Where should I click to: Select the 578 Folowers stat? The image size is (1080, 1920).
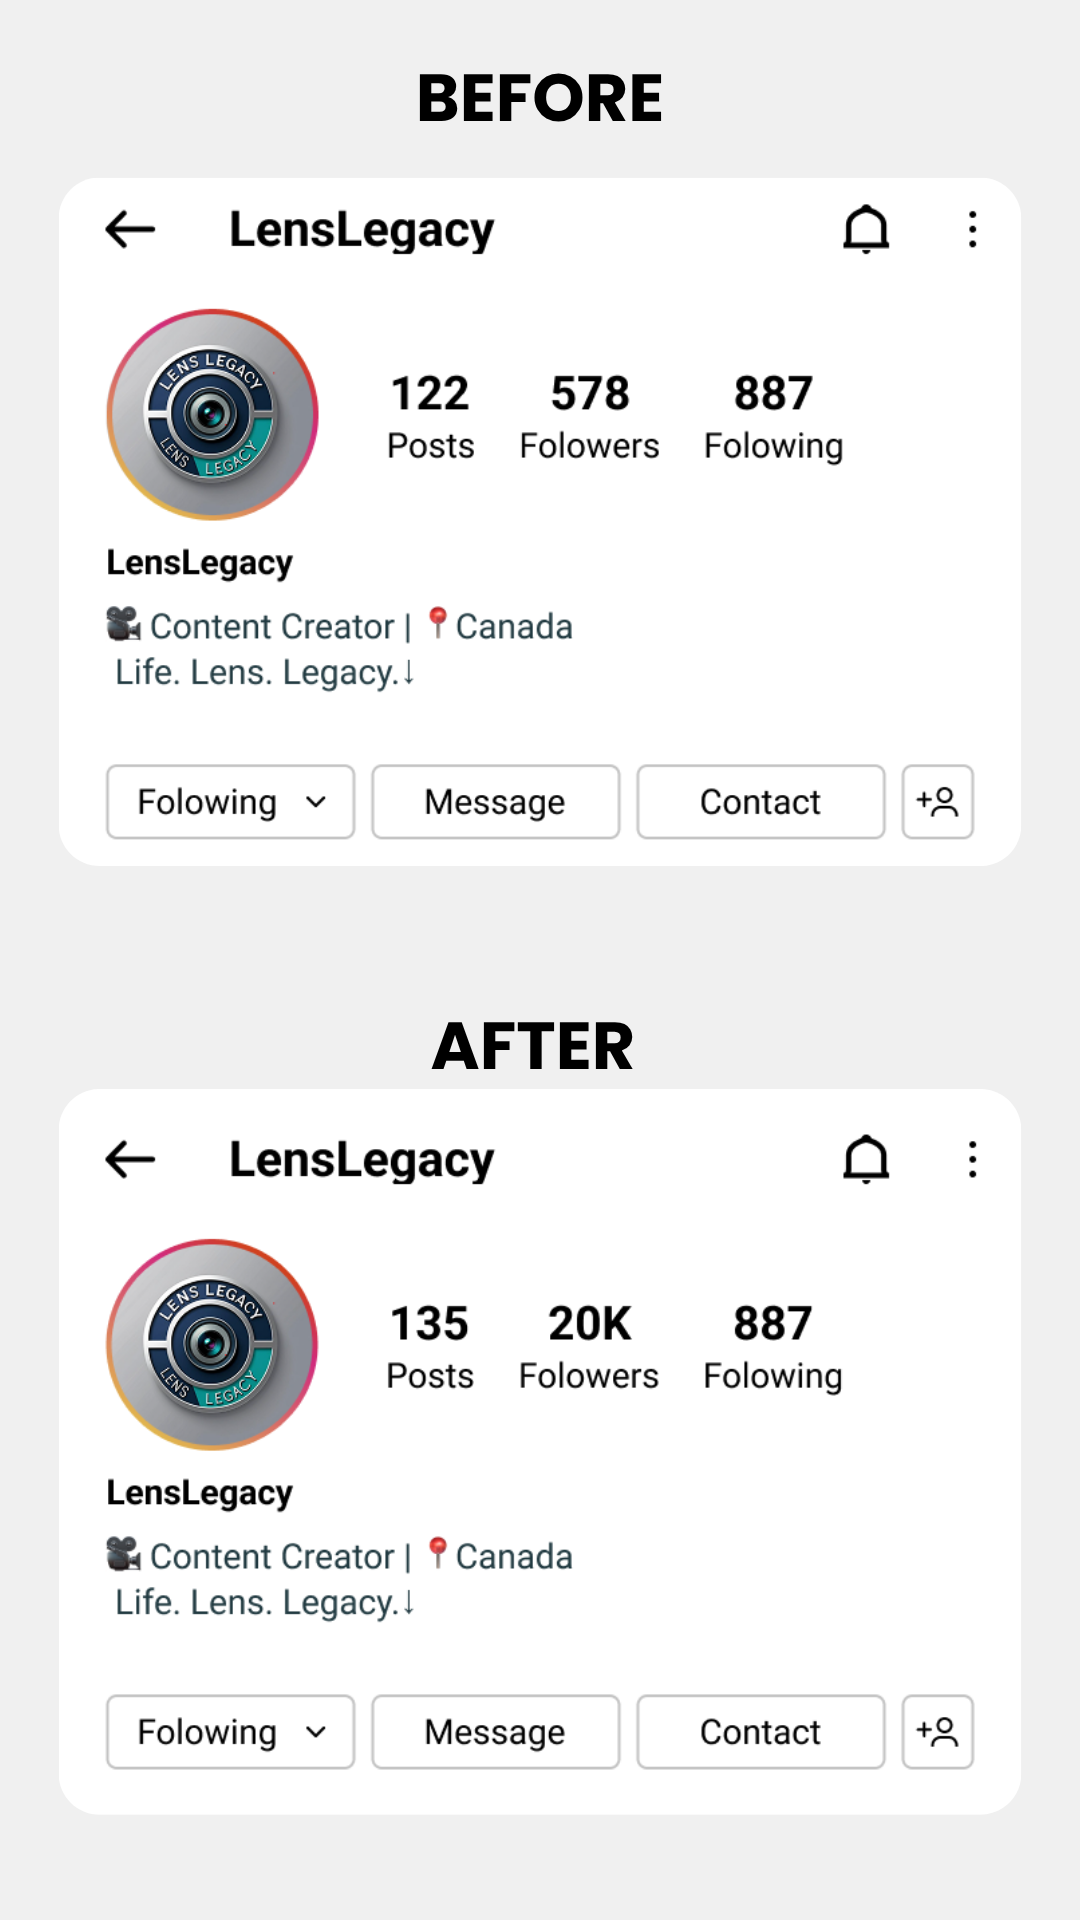[590, 417]
